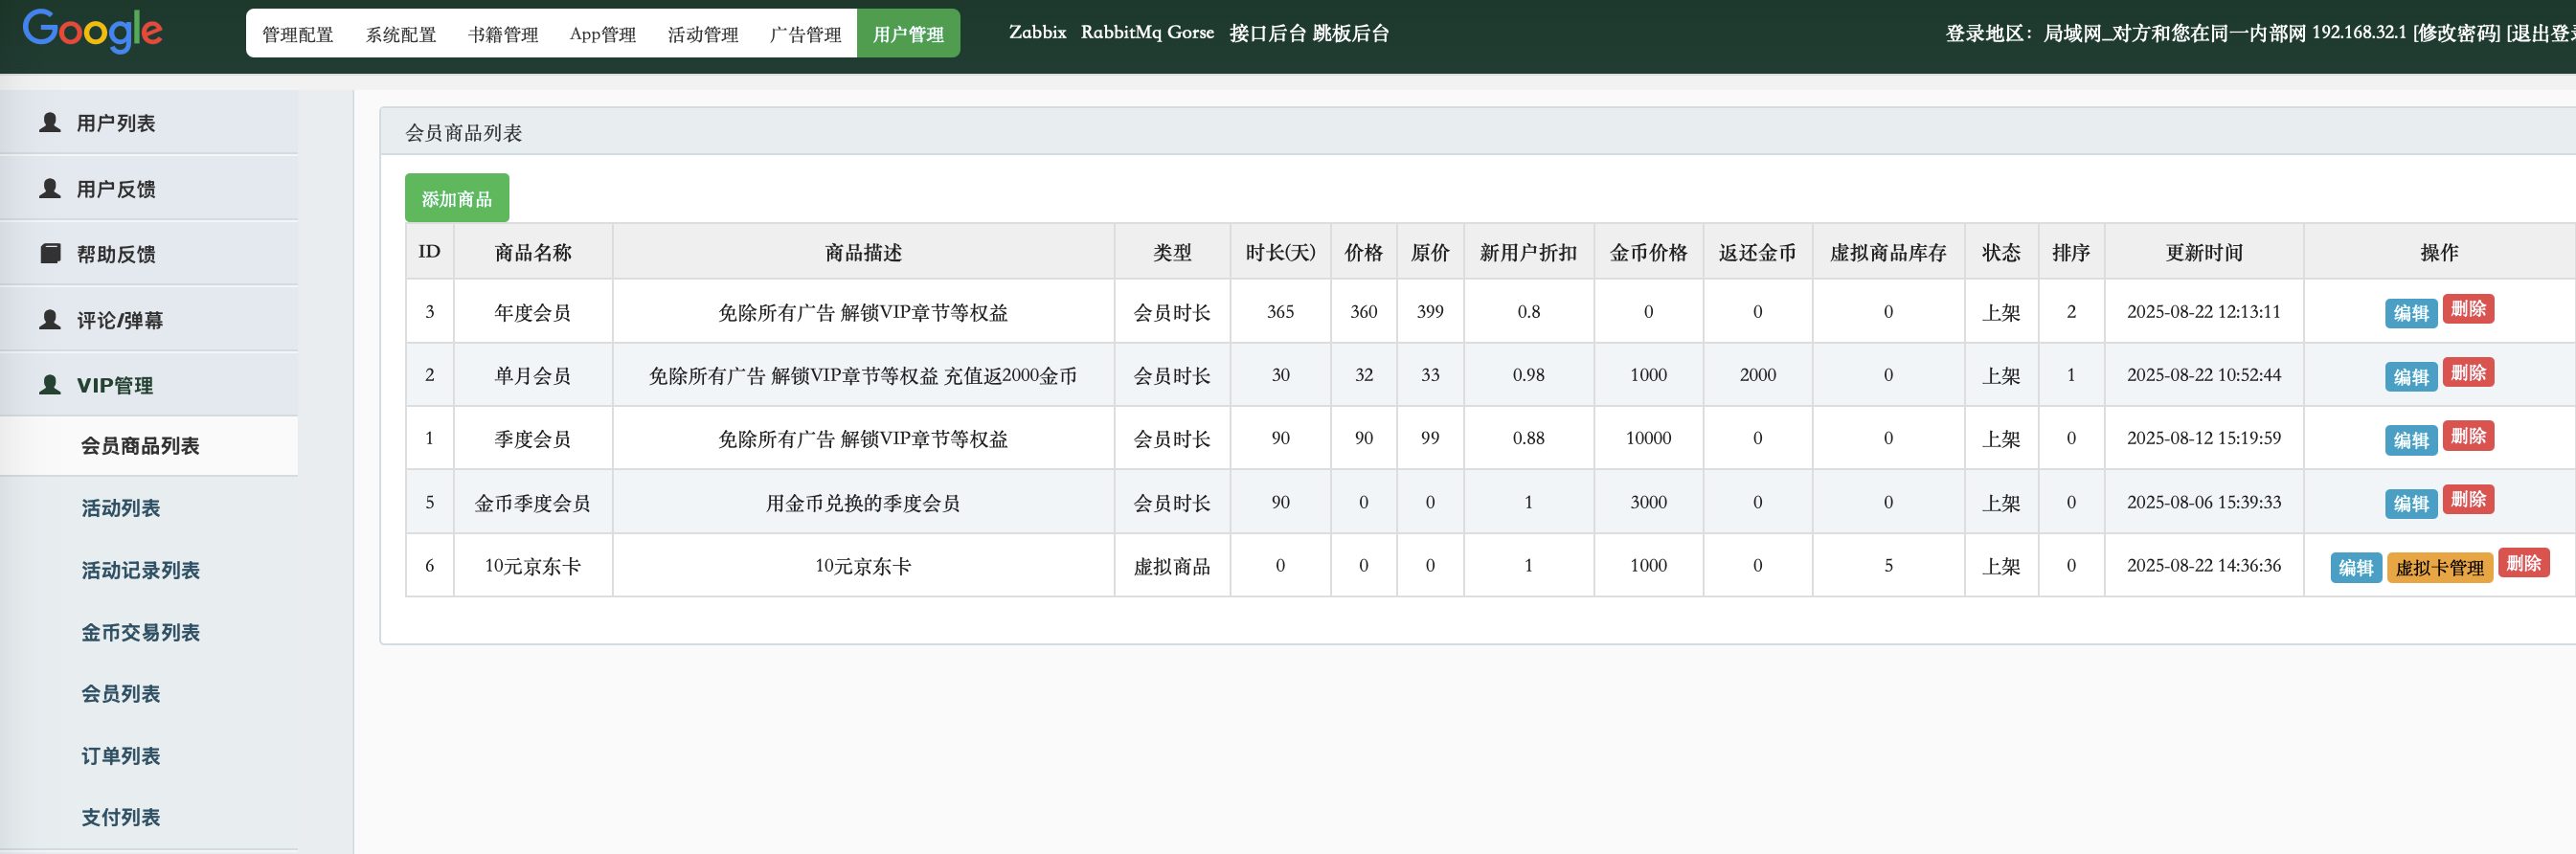Viewport: 2576px width, 854px height.
Task: Open the 书籍管理 top menu
Action: [502, 34]
